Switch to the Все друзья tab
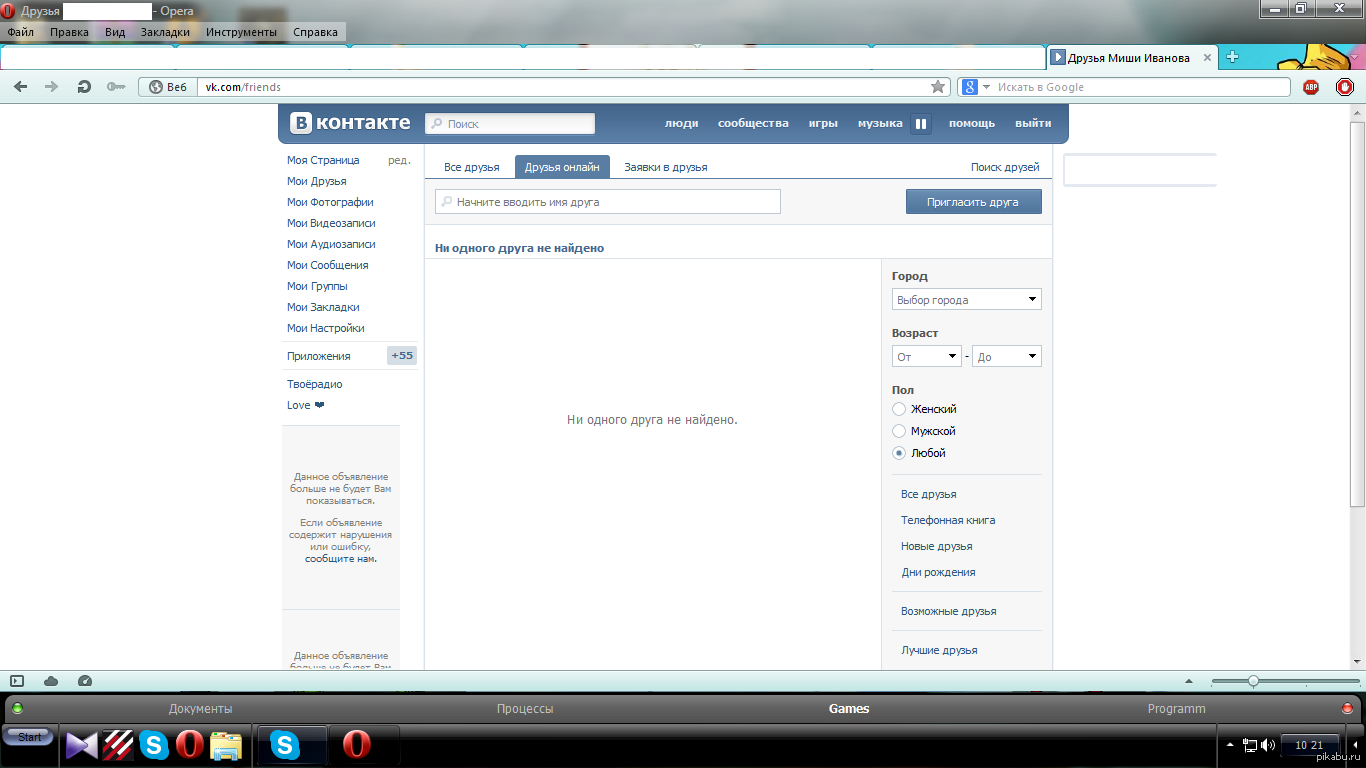Screen dimensions: 1366x768 tap(471, 167)
